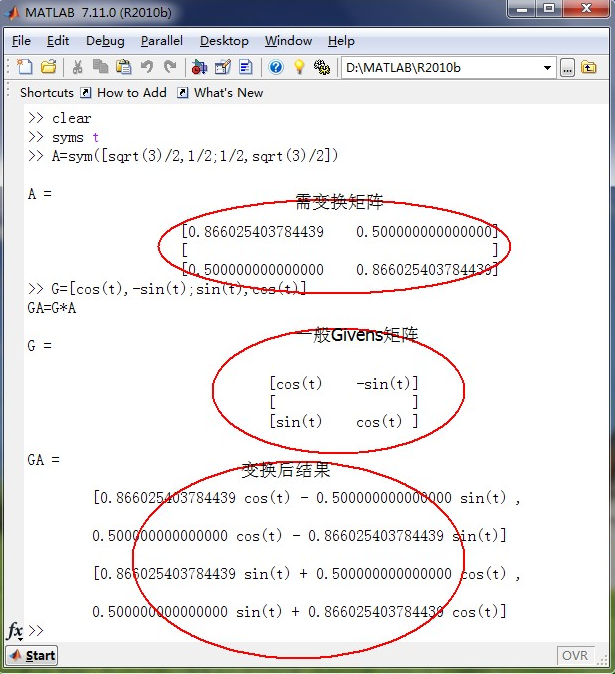The image size is (615, 674).
Task: Open the GUIDE tool icon
Action: [222, 67]
